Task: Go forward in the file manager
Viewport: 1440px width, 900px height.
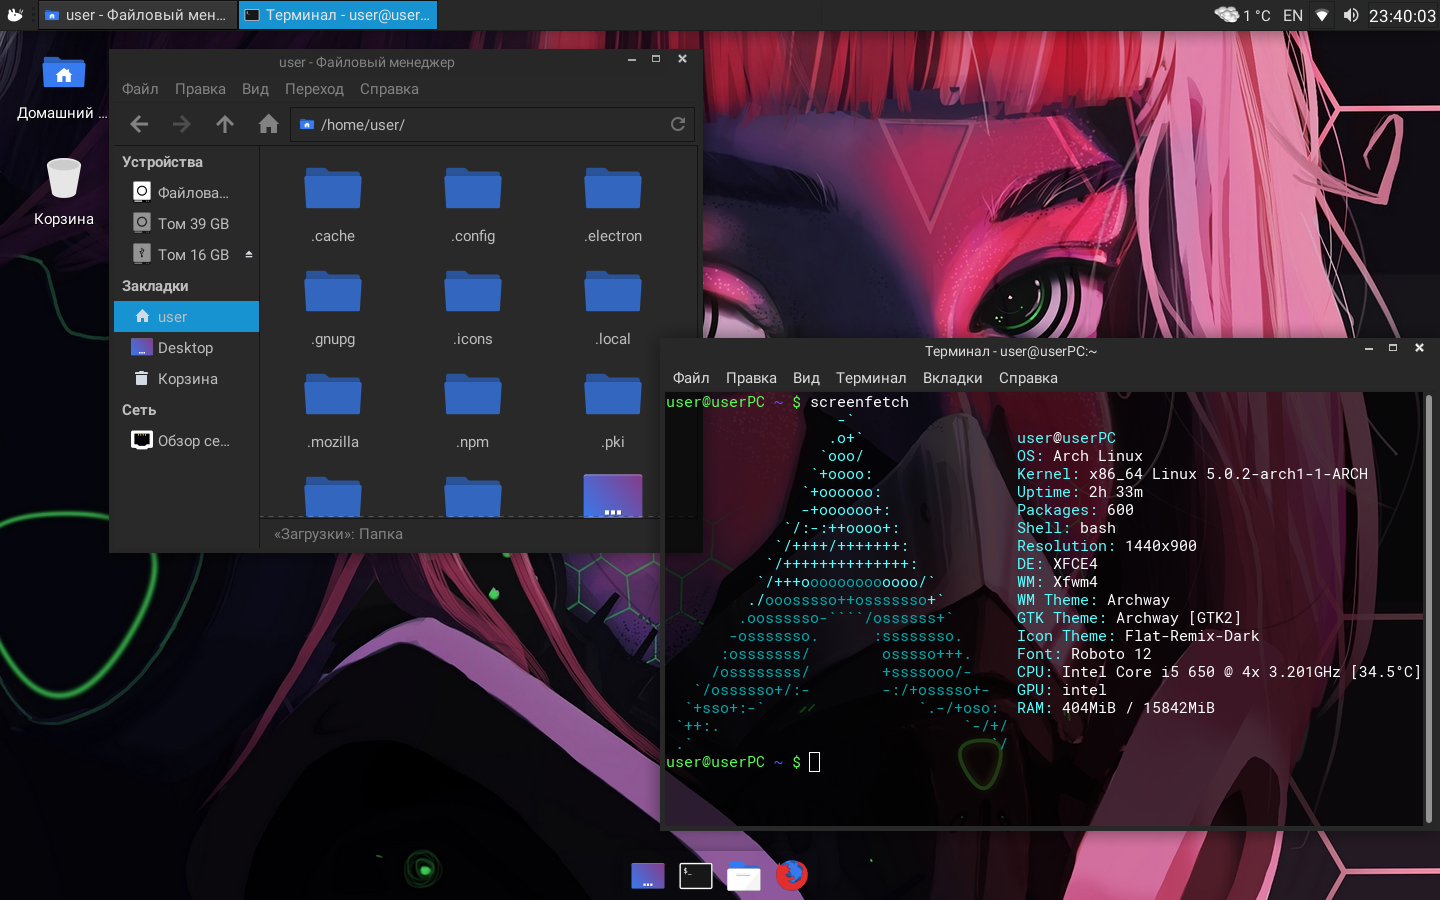Action: [x=182, y=124]
